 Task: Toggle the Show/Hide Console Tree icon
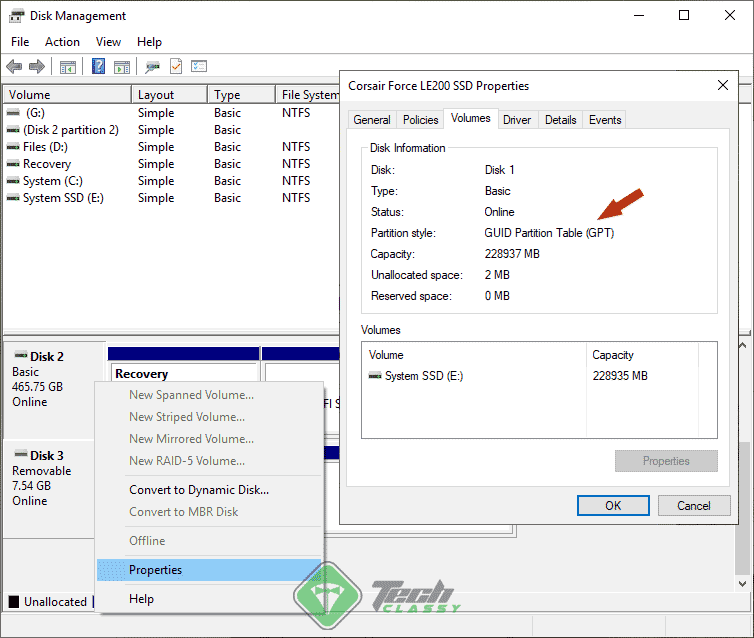pyautogui.click(x=68, y=67)
